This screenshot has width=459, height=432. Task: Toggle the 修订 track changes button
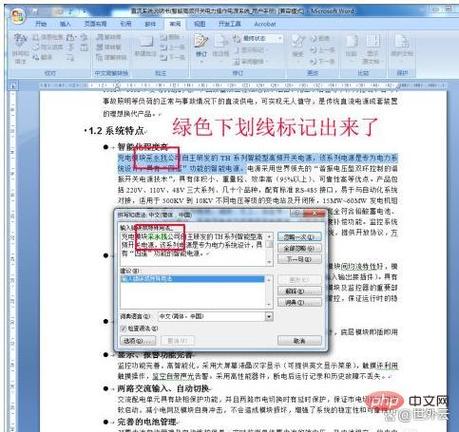(x=201, y=47)
